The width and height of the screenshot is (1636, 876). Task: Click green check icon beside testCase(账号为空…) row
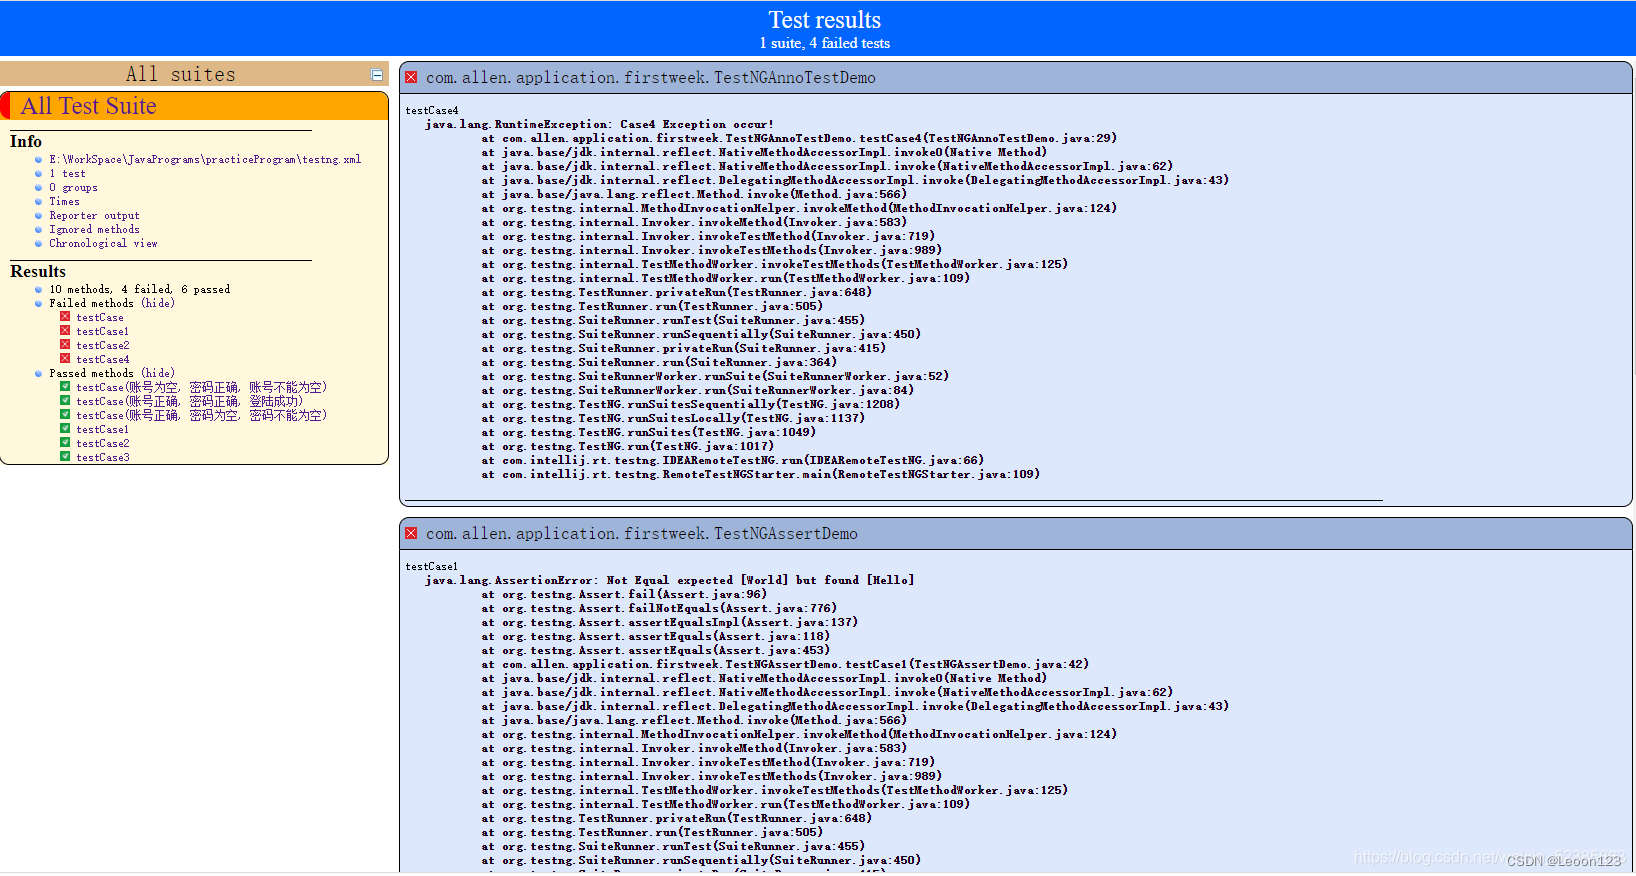[65, 387]
